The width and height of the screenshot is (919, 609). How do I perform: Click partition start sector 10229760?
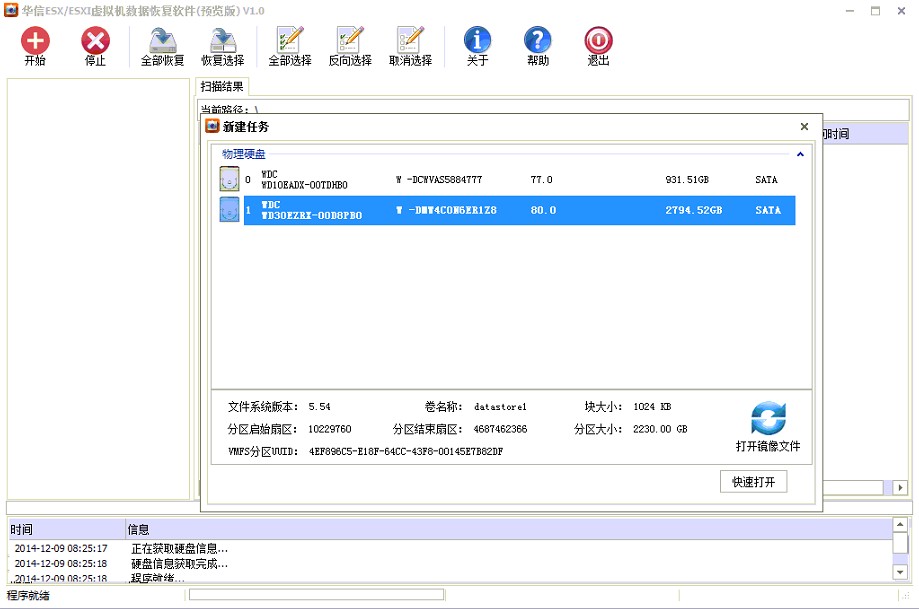point(330,429)
